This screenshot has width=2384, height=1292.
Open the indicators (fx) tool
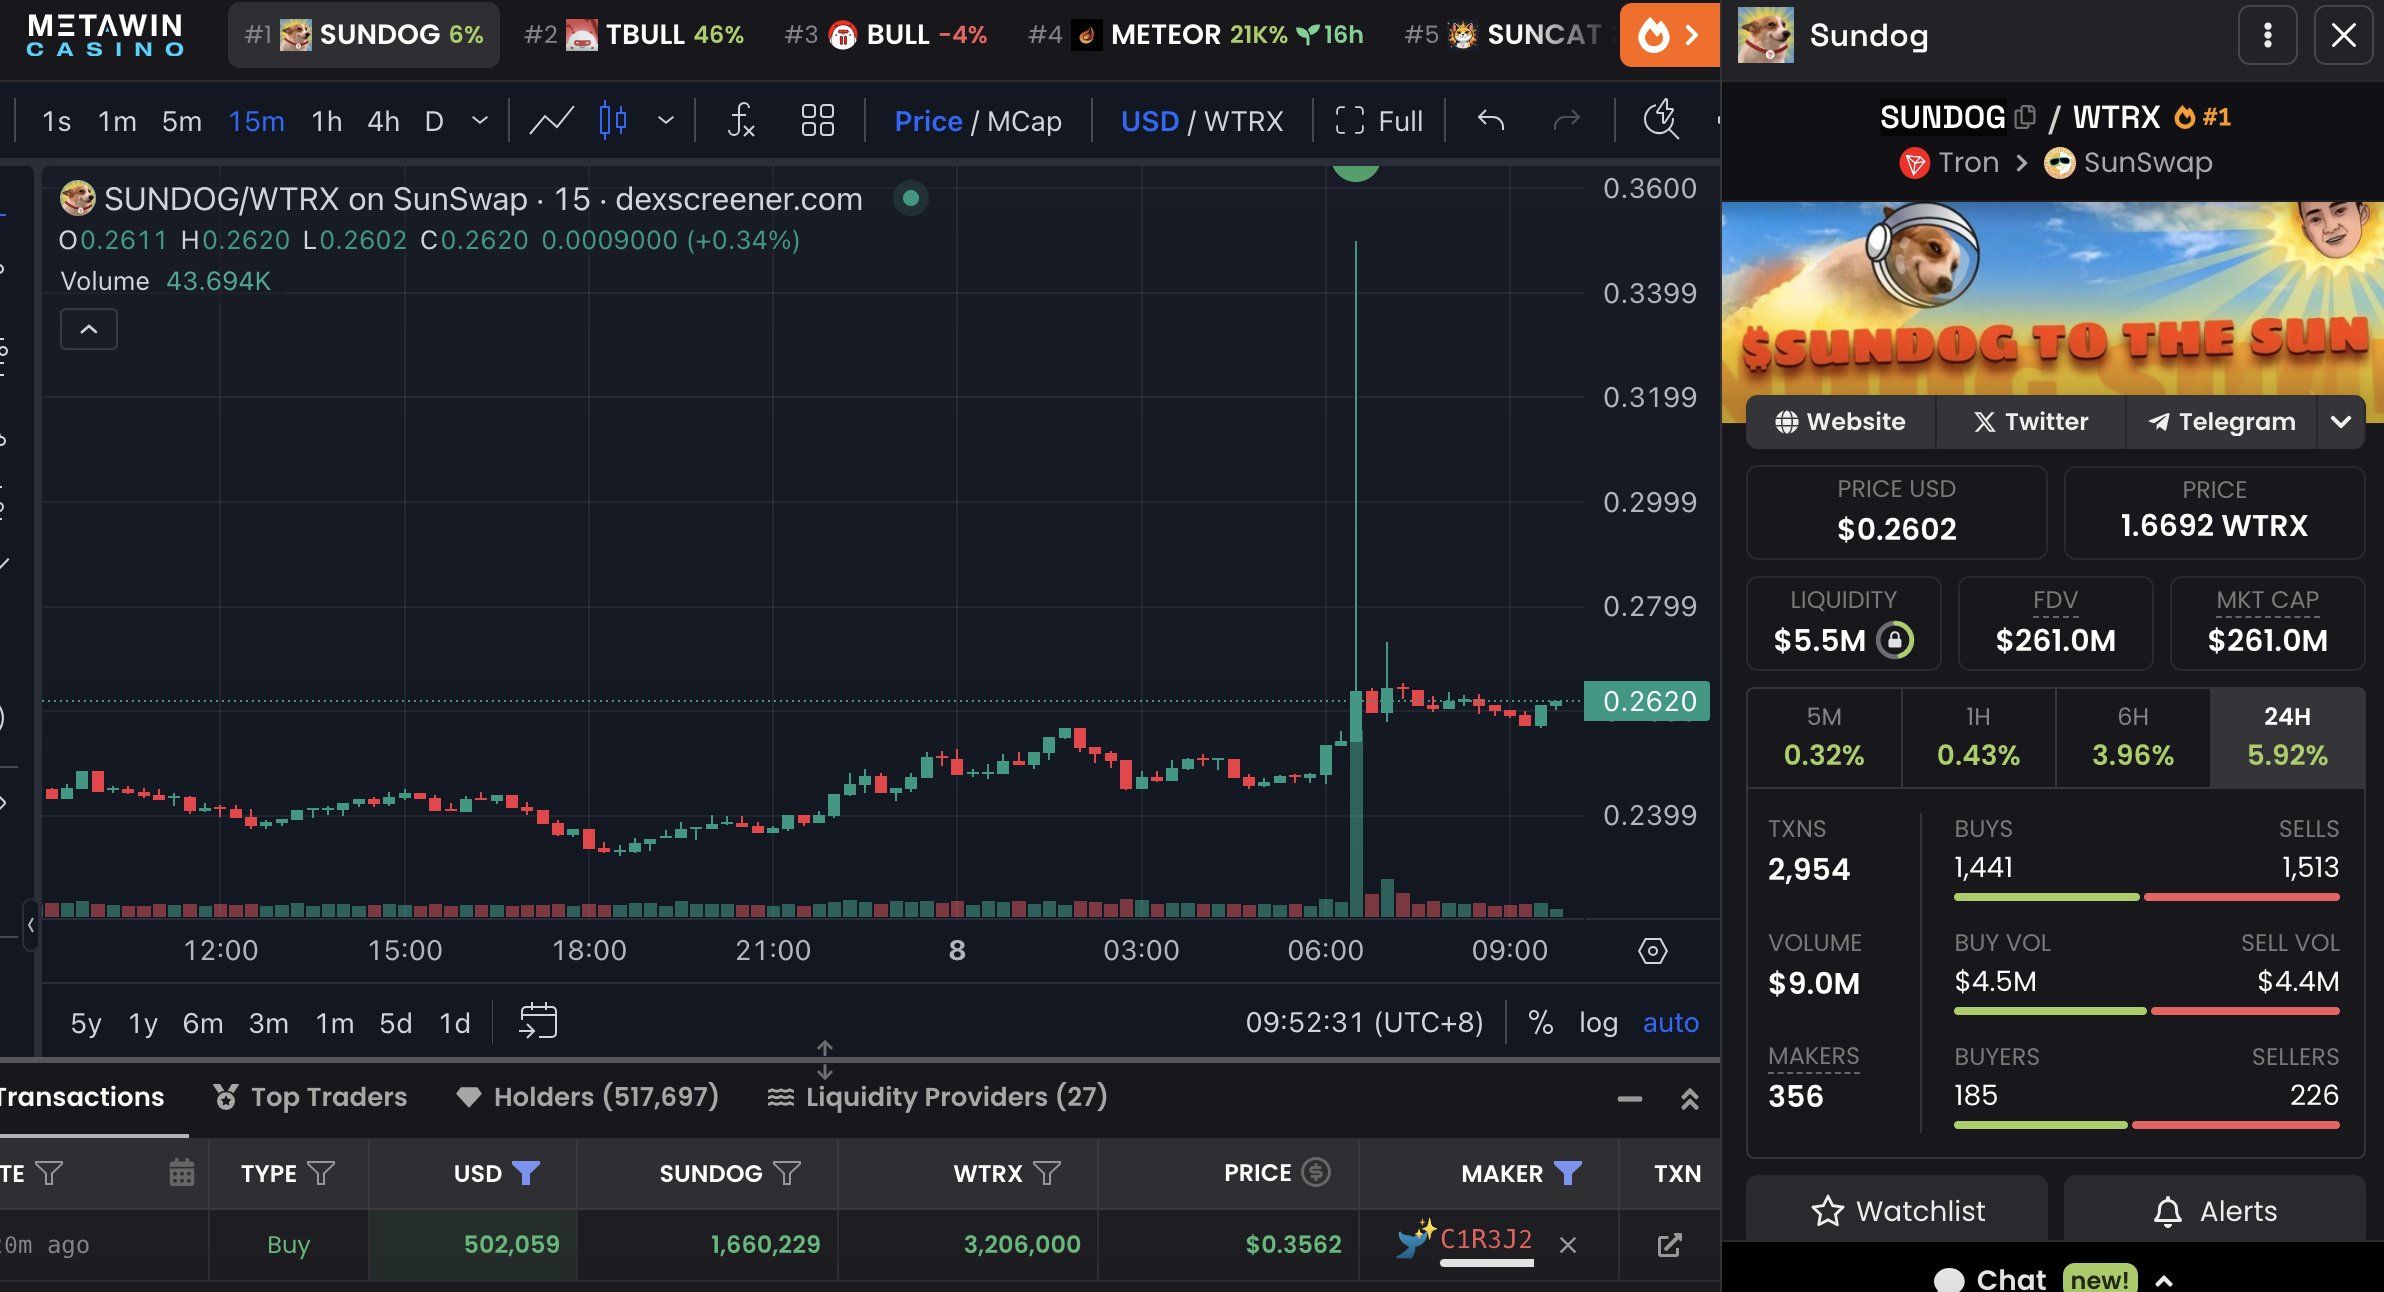click(740, 120)
